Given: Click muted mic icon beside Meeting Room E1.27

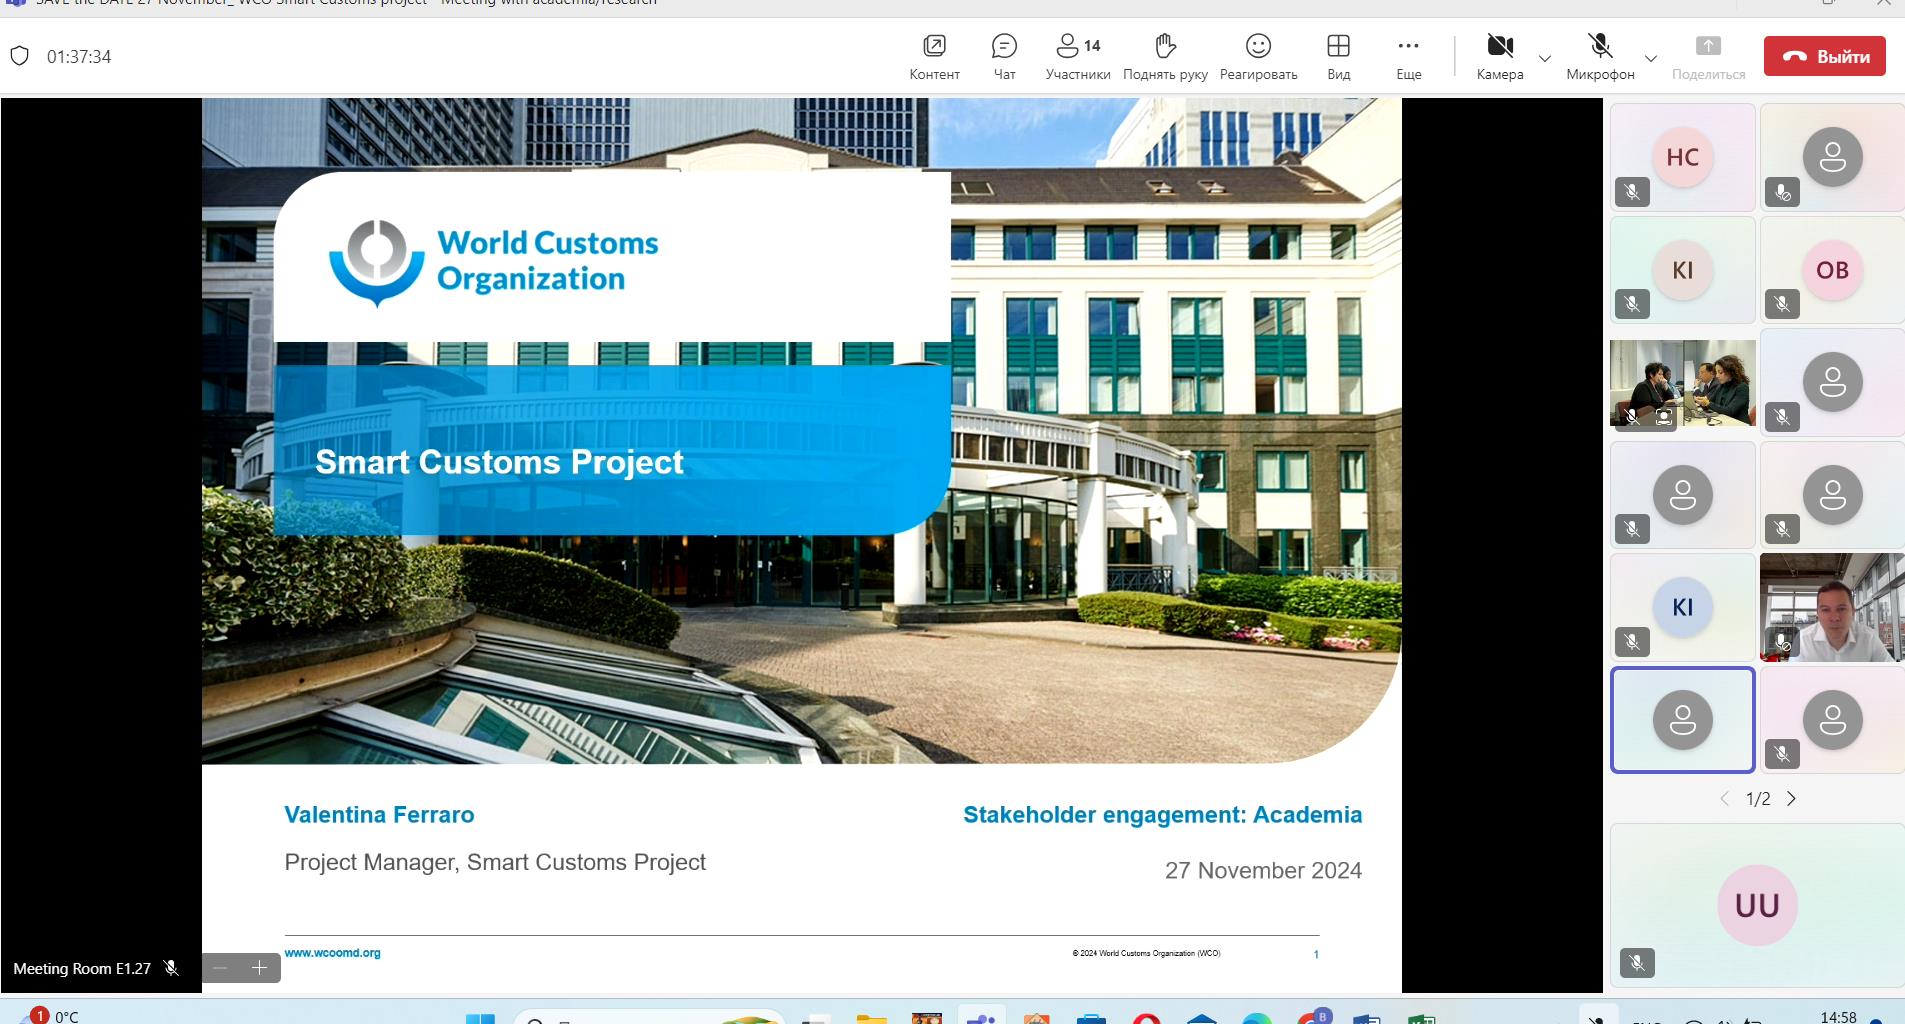Looking at the screenshot, I should coord(171,968).
